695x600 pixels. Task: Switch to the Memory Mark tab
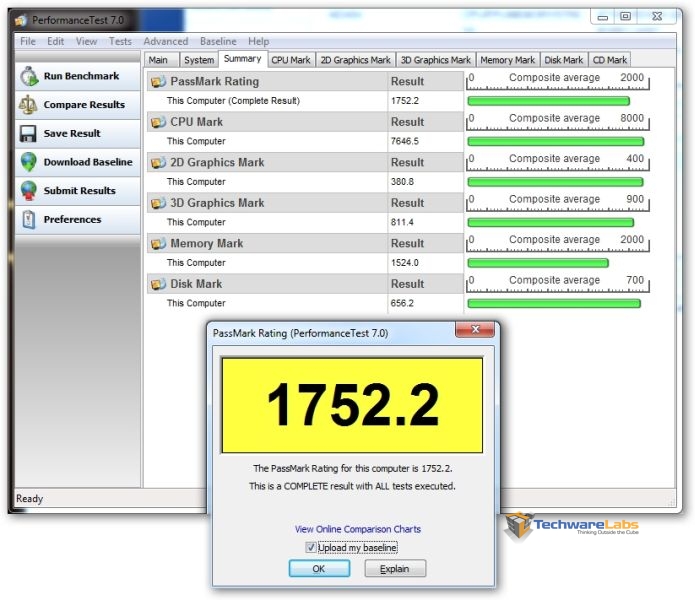[x=508, y=60]
